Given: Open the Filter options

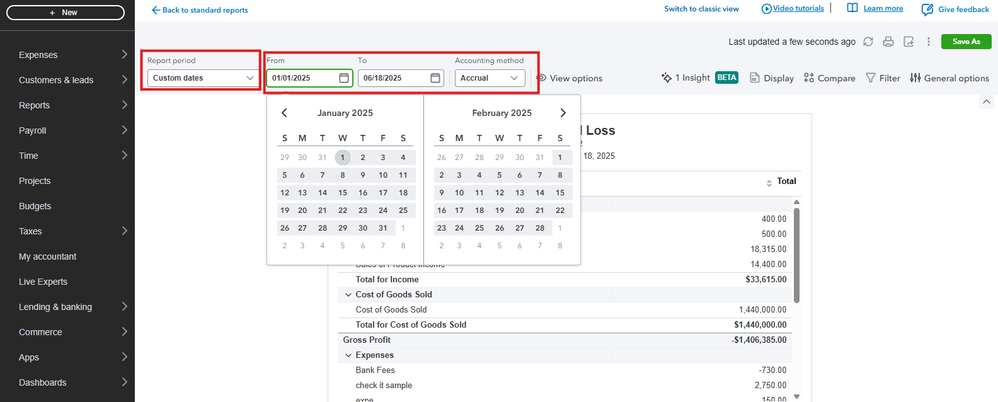Looking at the screenshot, I should click(883, 78).
